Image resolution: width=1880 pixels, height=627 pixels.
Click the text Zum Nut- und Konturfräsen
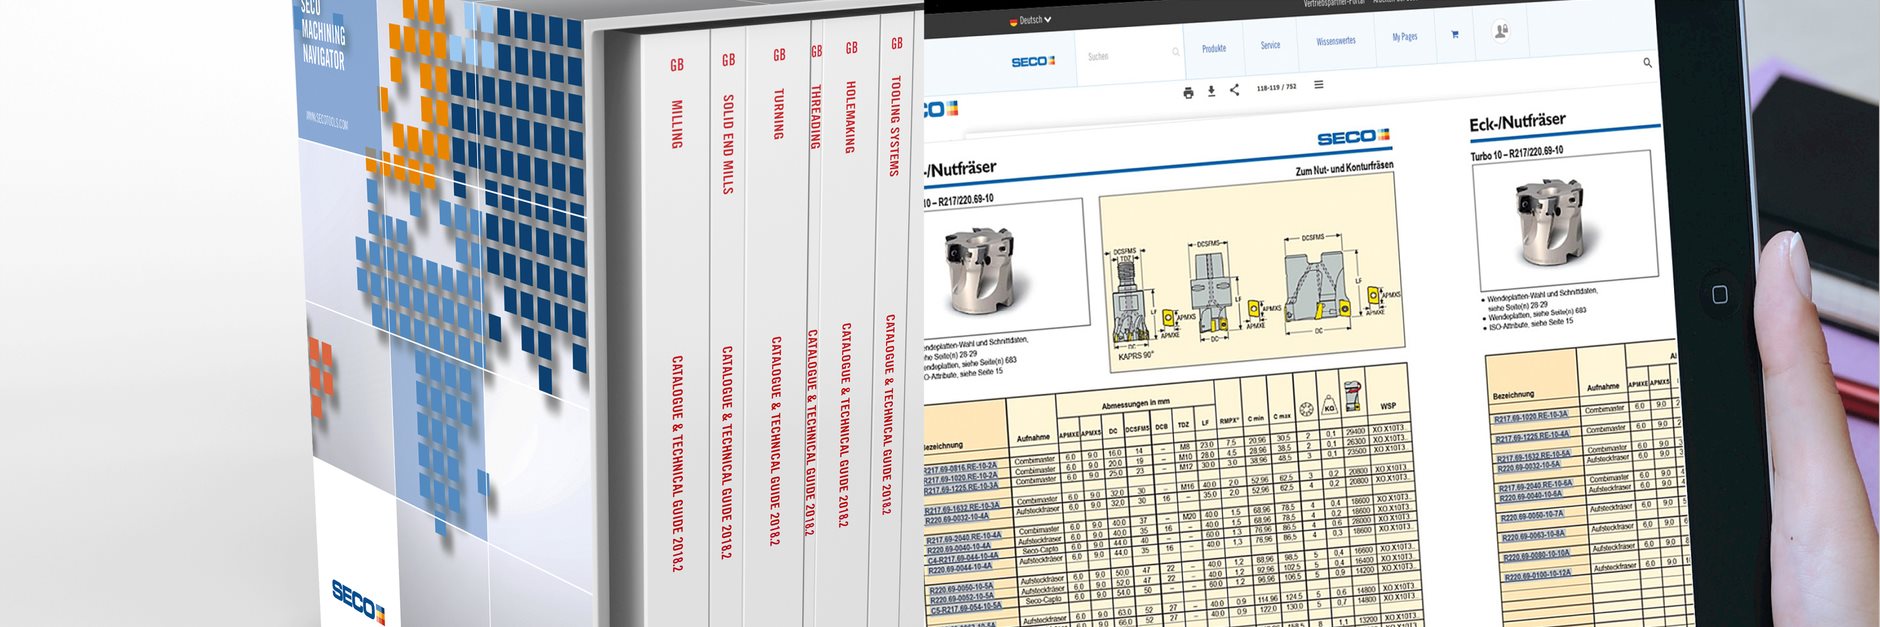coord(1344,168)
